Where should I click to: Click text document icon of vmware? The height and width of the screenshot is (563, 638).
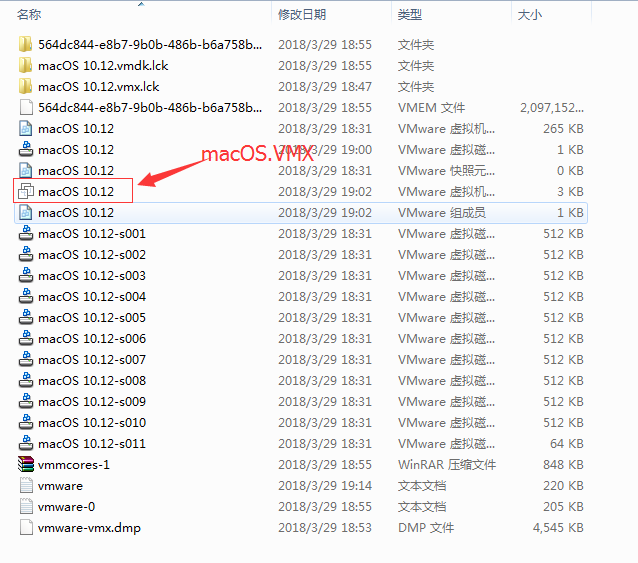[x=26, y=485]
